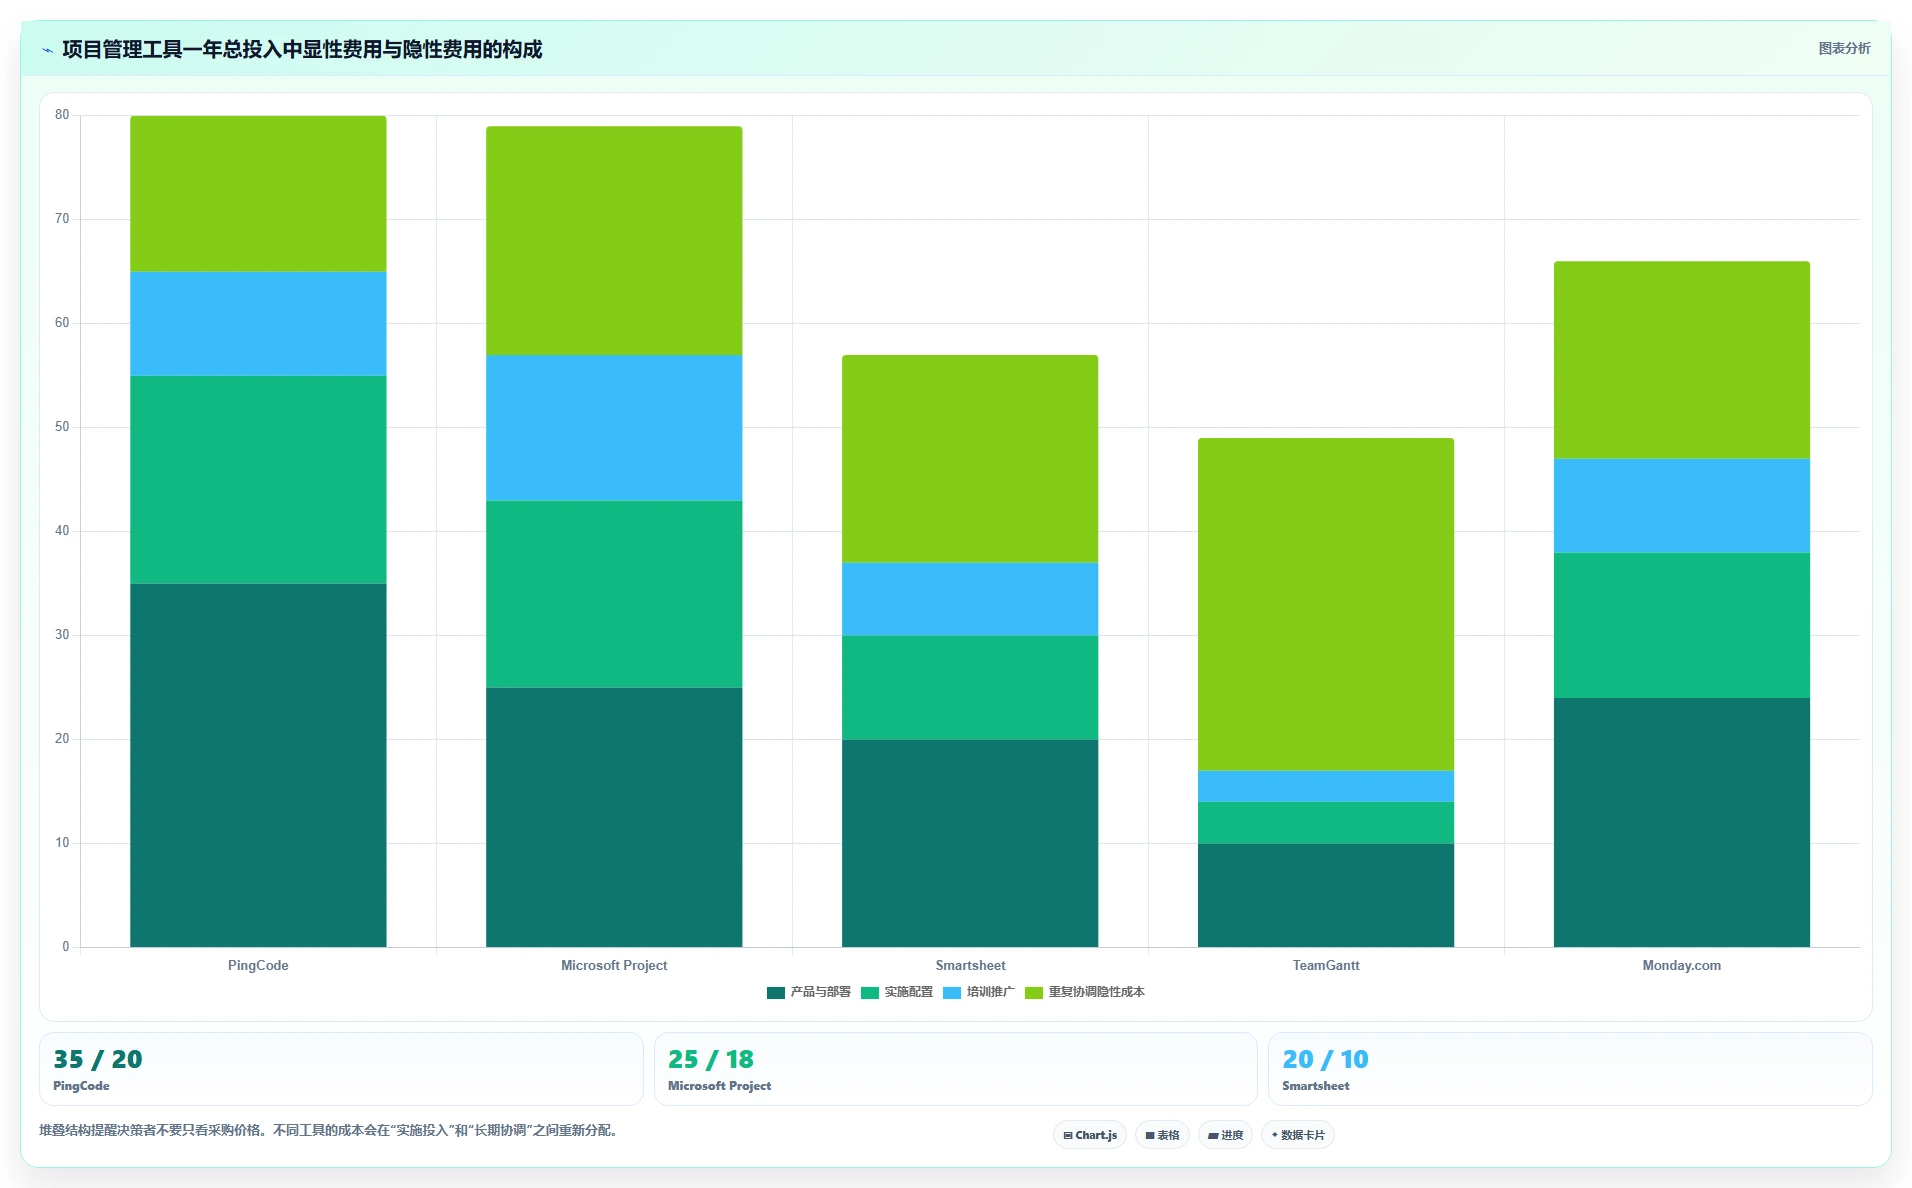This screenshot has width=1912, height=1188.
Task: Click PingCode's lime 重复协调隐性成本 bar segment
Action: click(x=258, y=193)
